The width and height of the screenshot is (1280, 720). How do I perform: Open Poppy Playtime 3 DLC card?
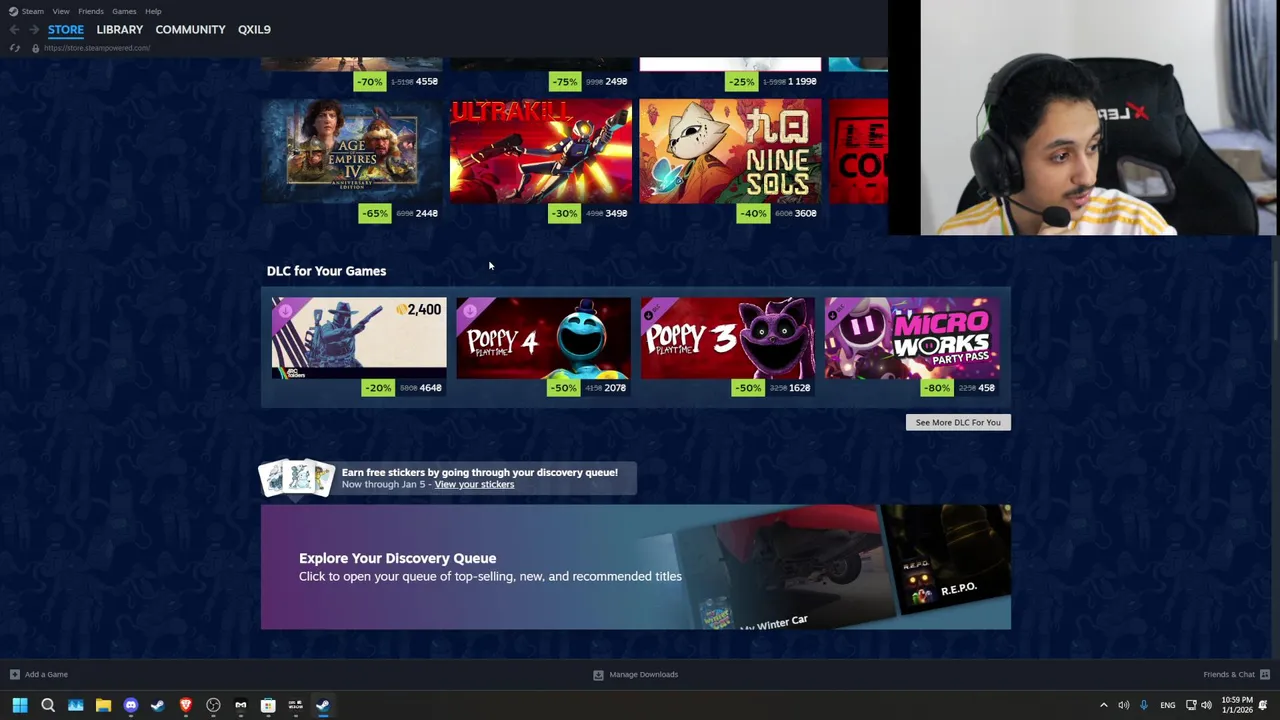click(x=727, y=338)
